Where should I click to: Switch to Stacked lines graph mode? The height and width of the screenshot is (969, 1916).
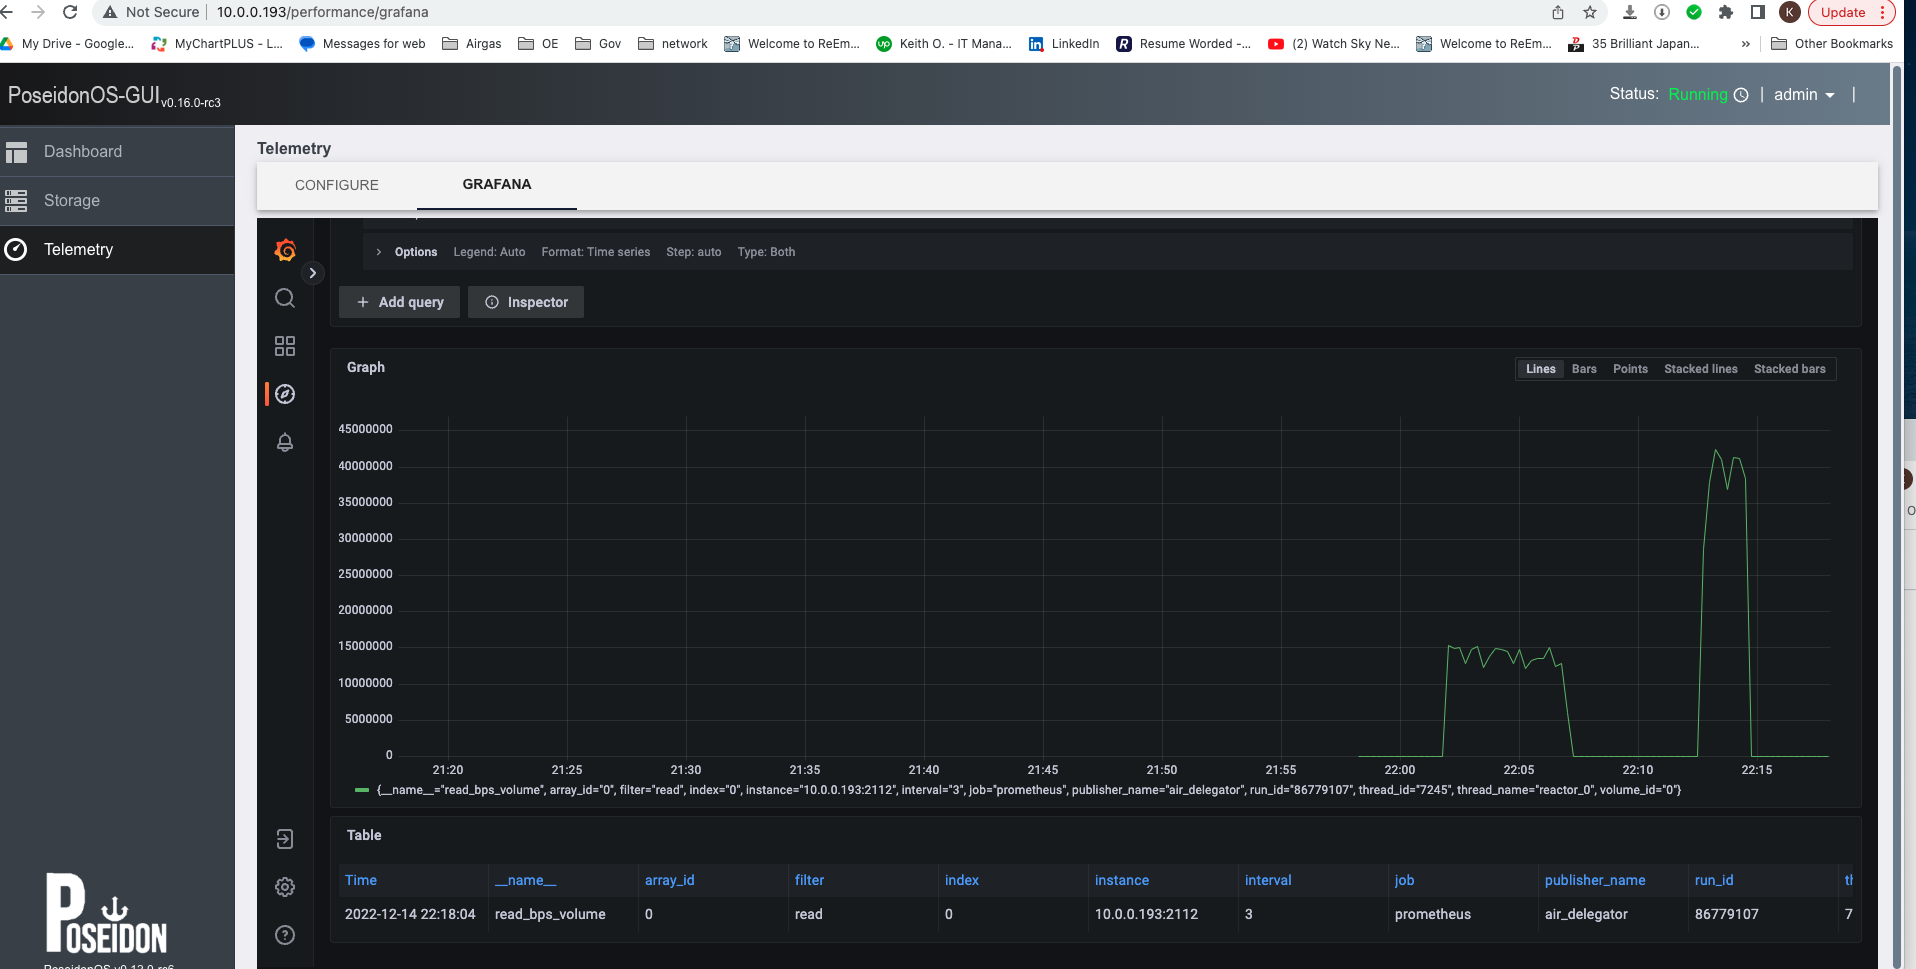pos(1700,368)
